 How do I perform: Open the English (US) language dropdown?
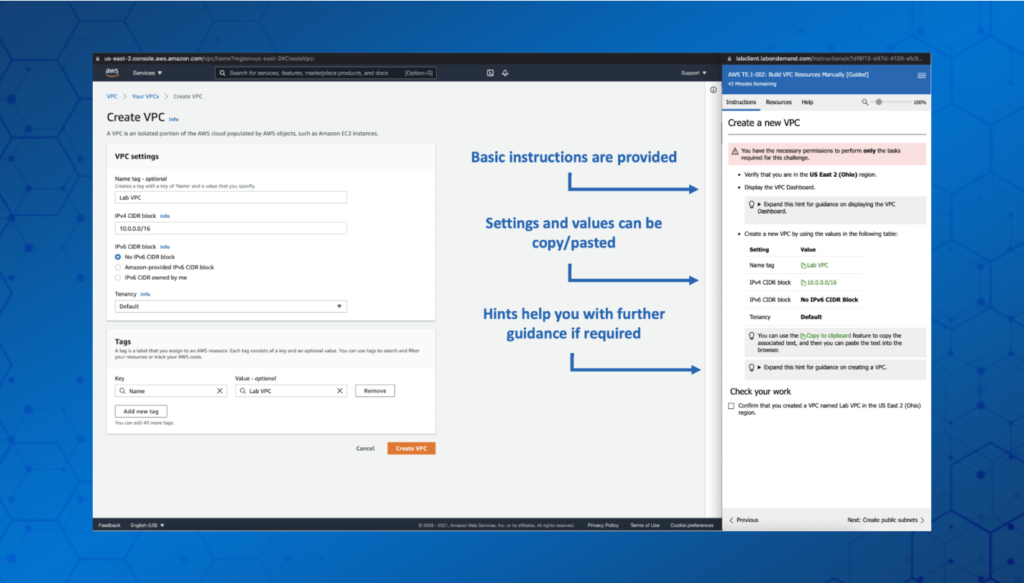145,524
